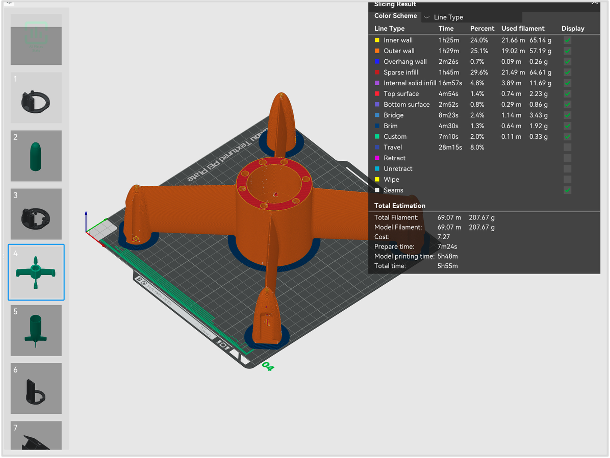
Task: Click the green 04 plate label in viewport
Action: 268,366
